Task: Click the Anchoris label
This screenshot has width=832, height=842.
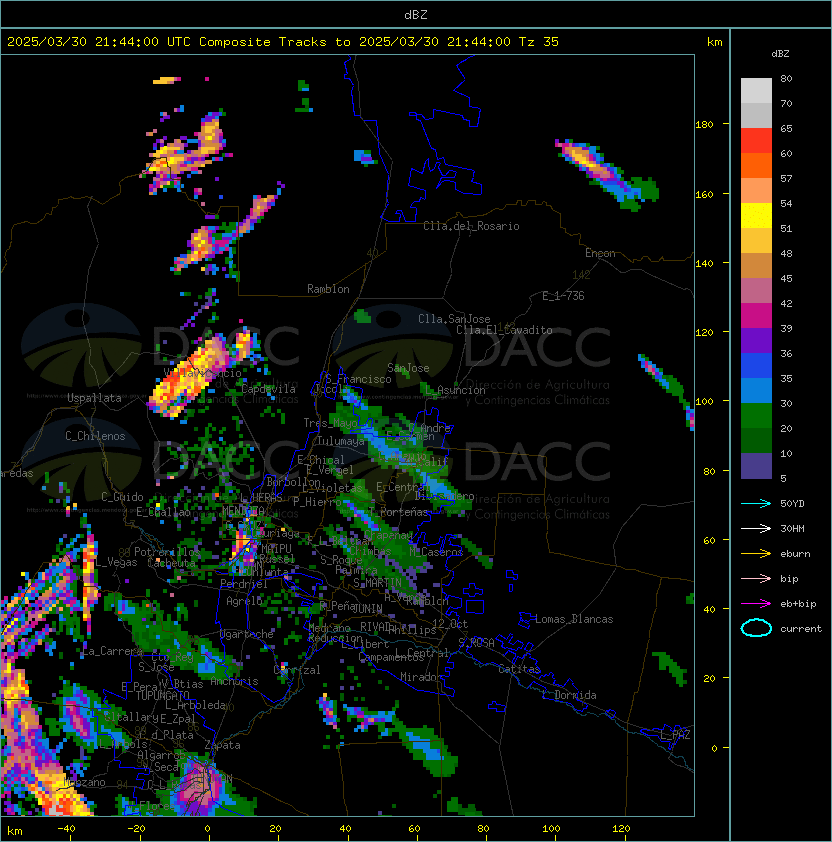Action: click(234, 681)
